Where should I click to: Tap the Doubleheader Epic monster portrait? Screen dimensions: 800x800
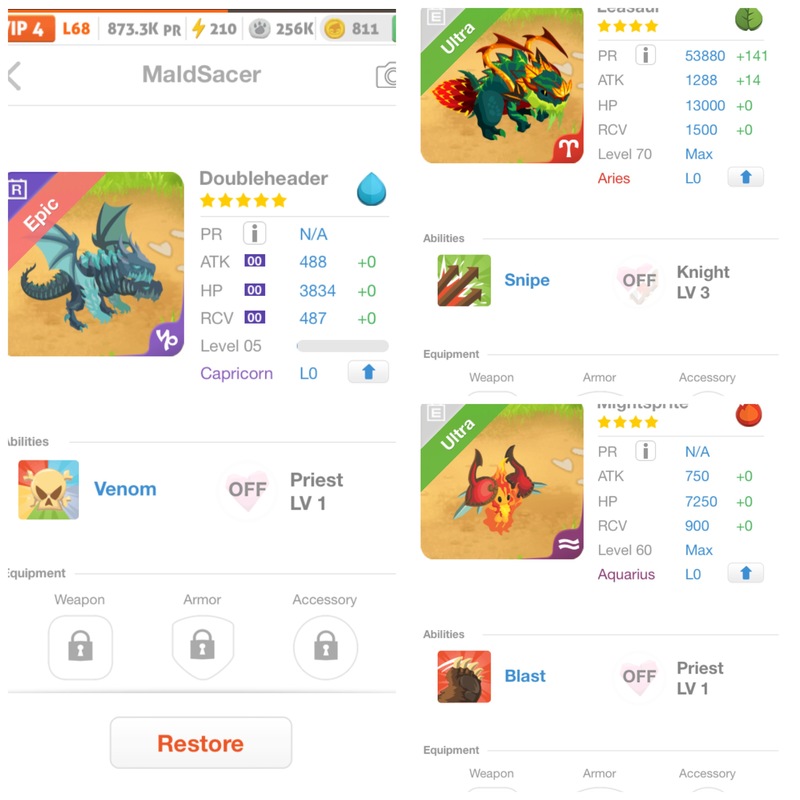pos(96,264)
